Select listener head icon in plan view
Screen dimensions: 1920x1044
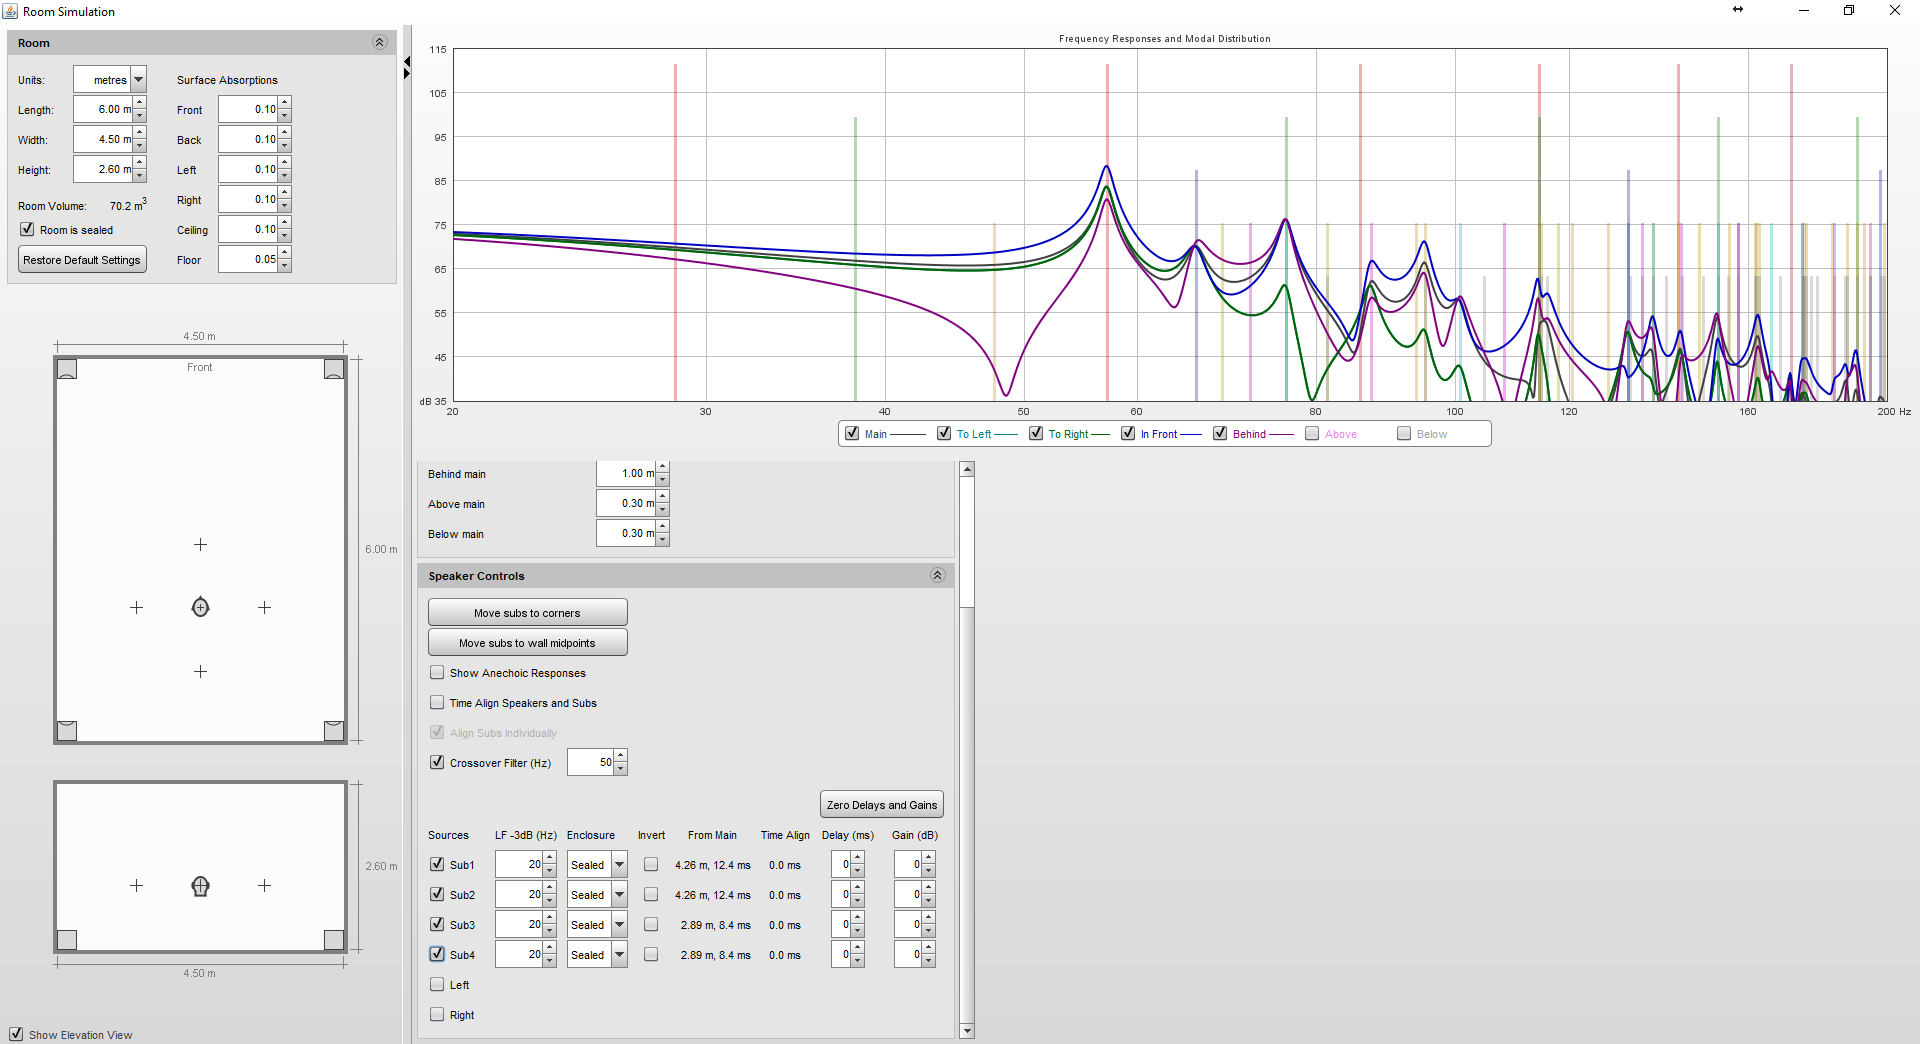point(200,607)
